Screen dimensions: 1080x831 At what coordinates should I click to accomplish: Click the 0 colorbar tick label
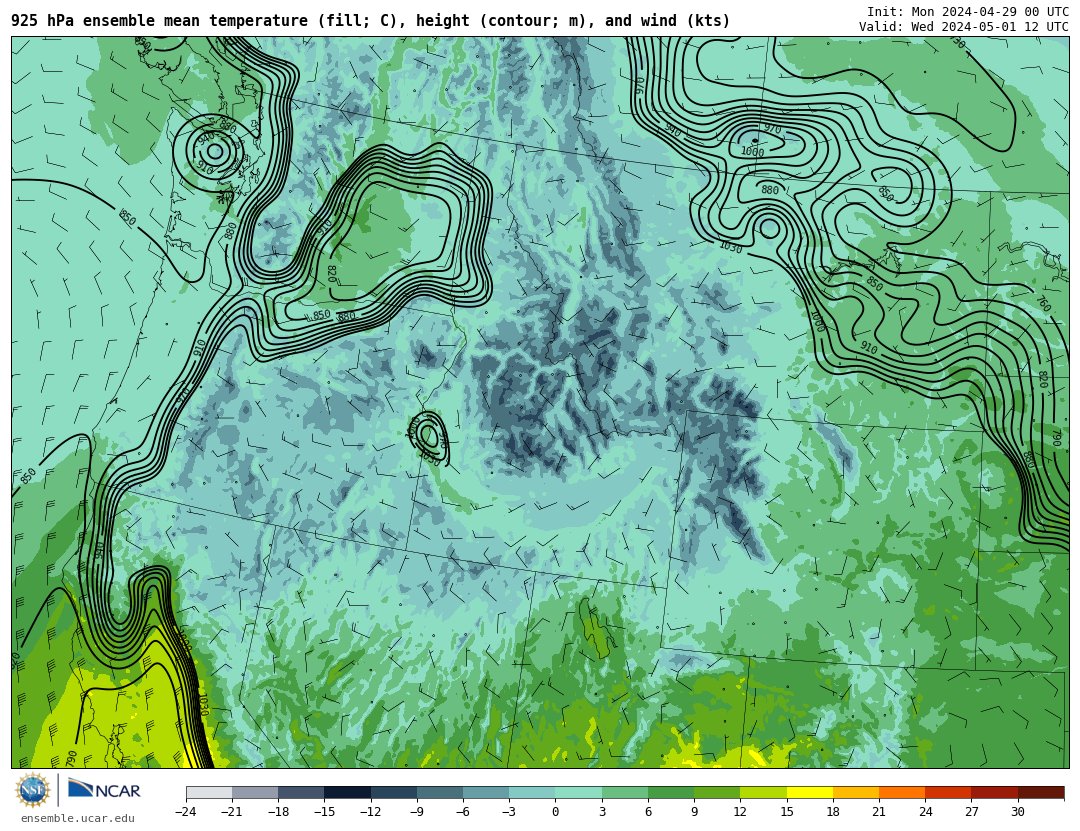(x=555, y=812)
